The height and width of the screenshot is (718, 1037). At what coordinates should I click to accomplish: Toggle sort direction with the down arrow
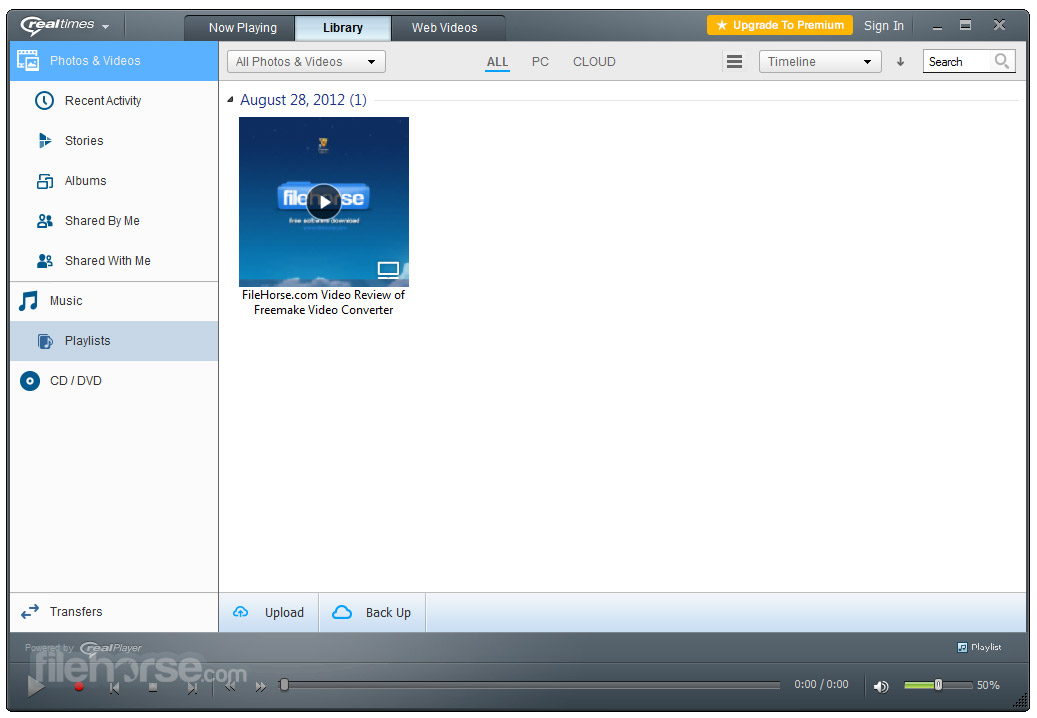coord(900,61)
